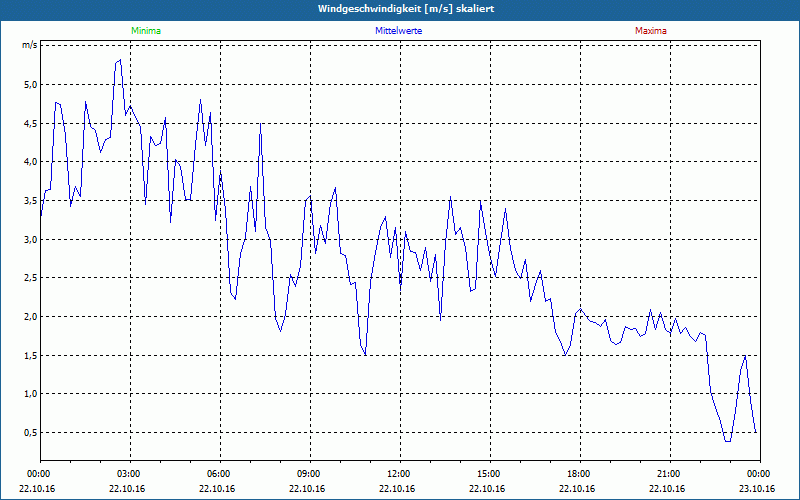Click the red Maxima legend label
Screen dimensions: 800x500
coord(651,31)
